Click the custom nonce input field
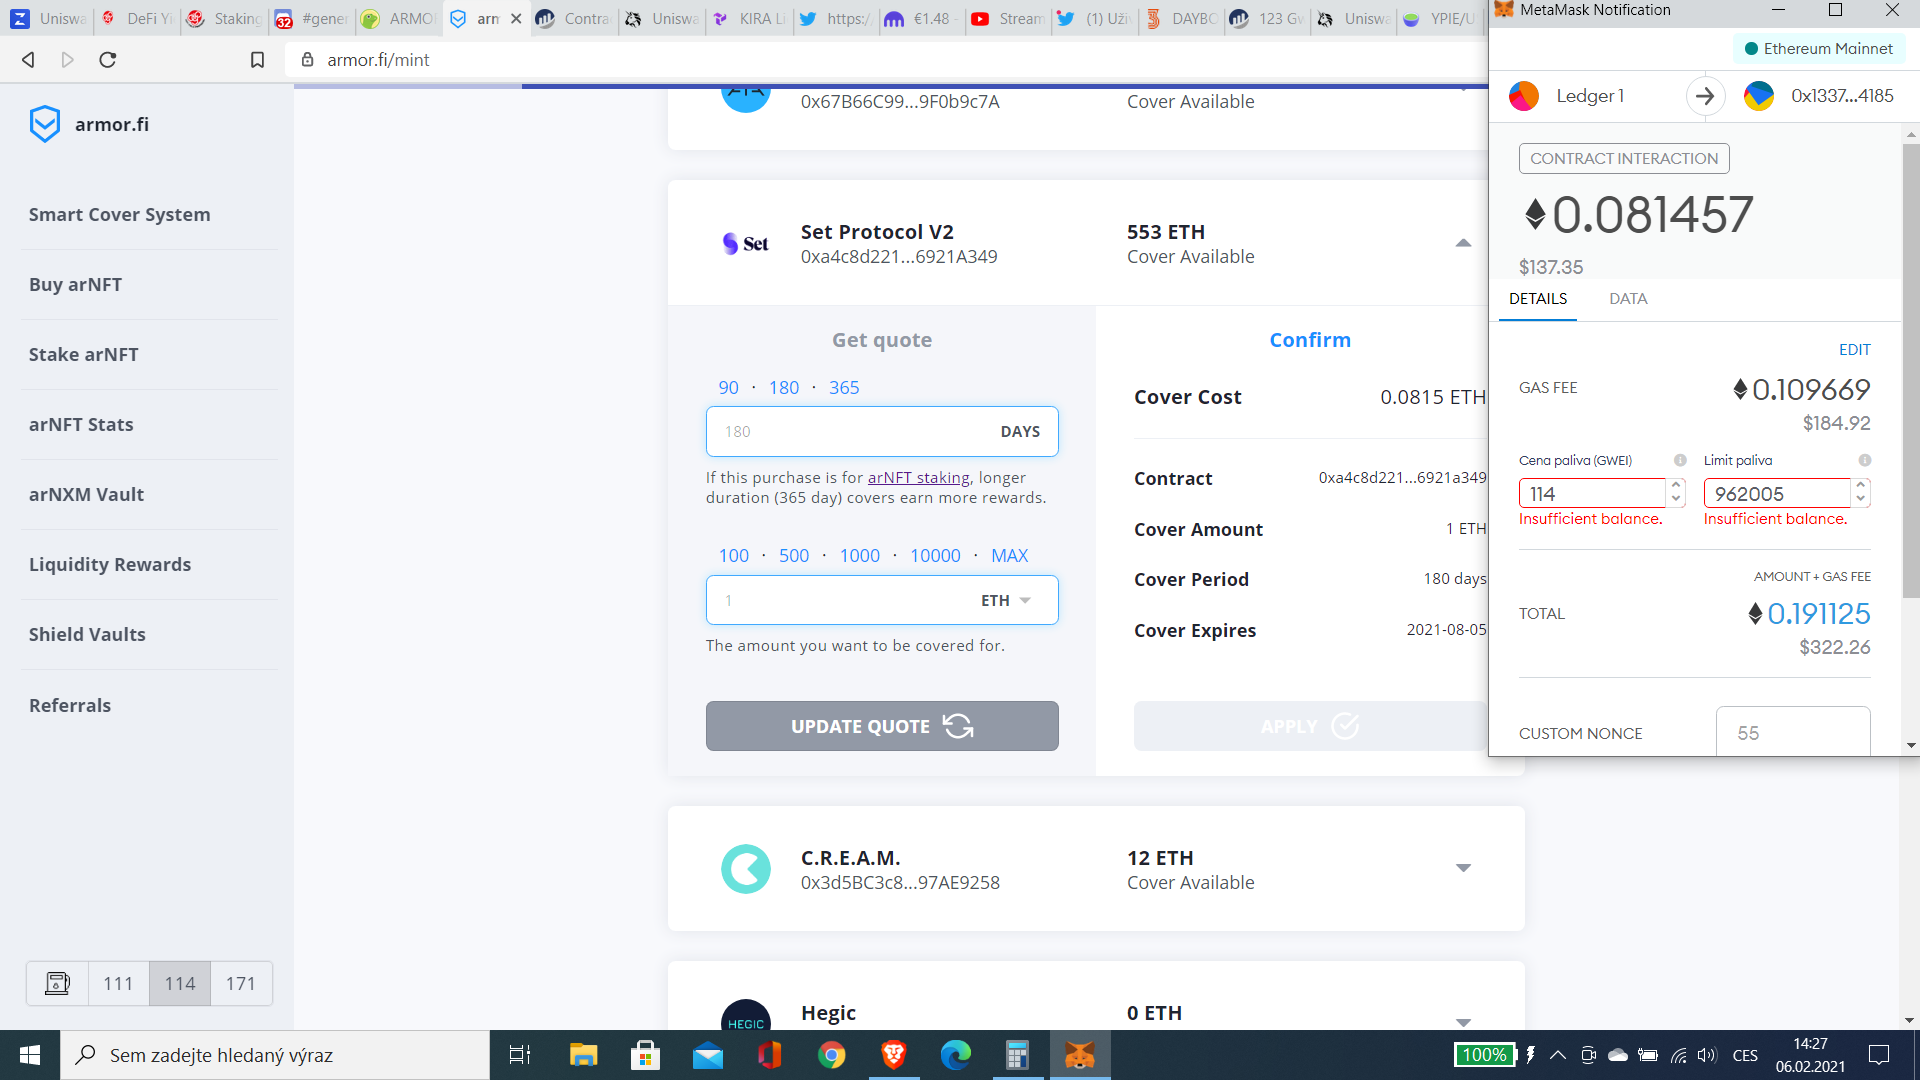The width and height of the screenshot is (1920, 1080). point(1792,732)
